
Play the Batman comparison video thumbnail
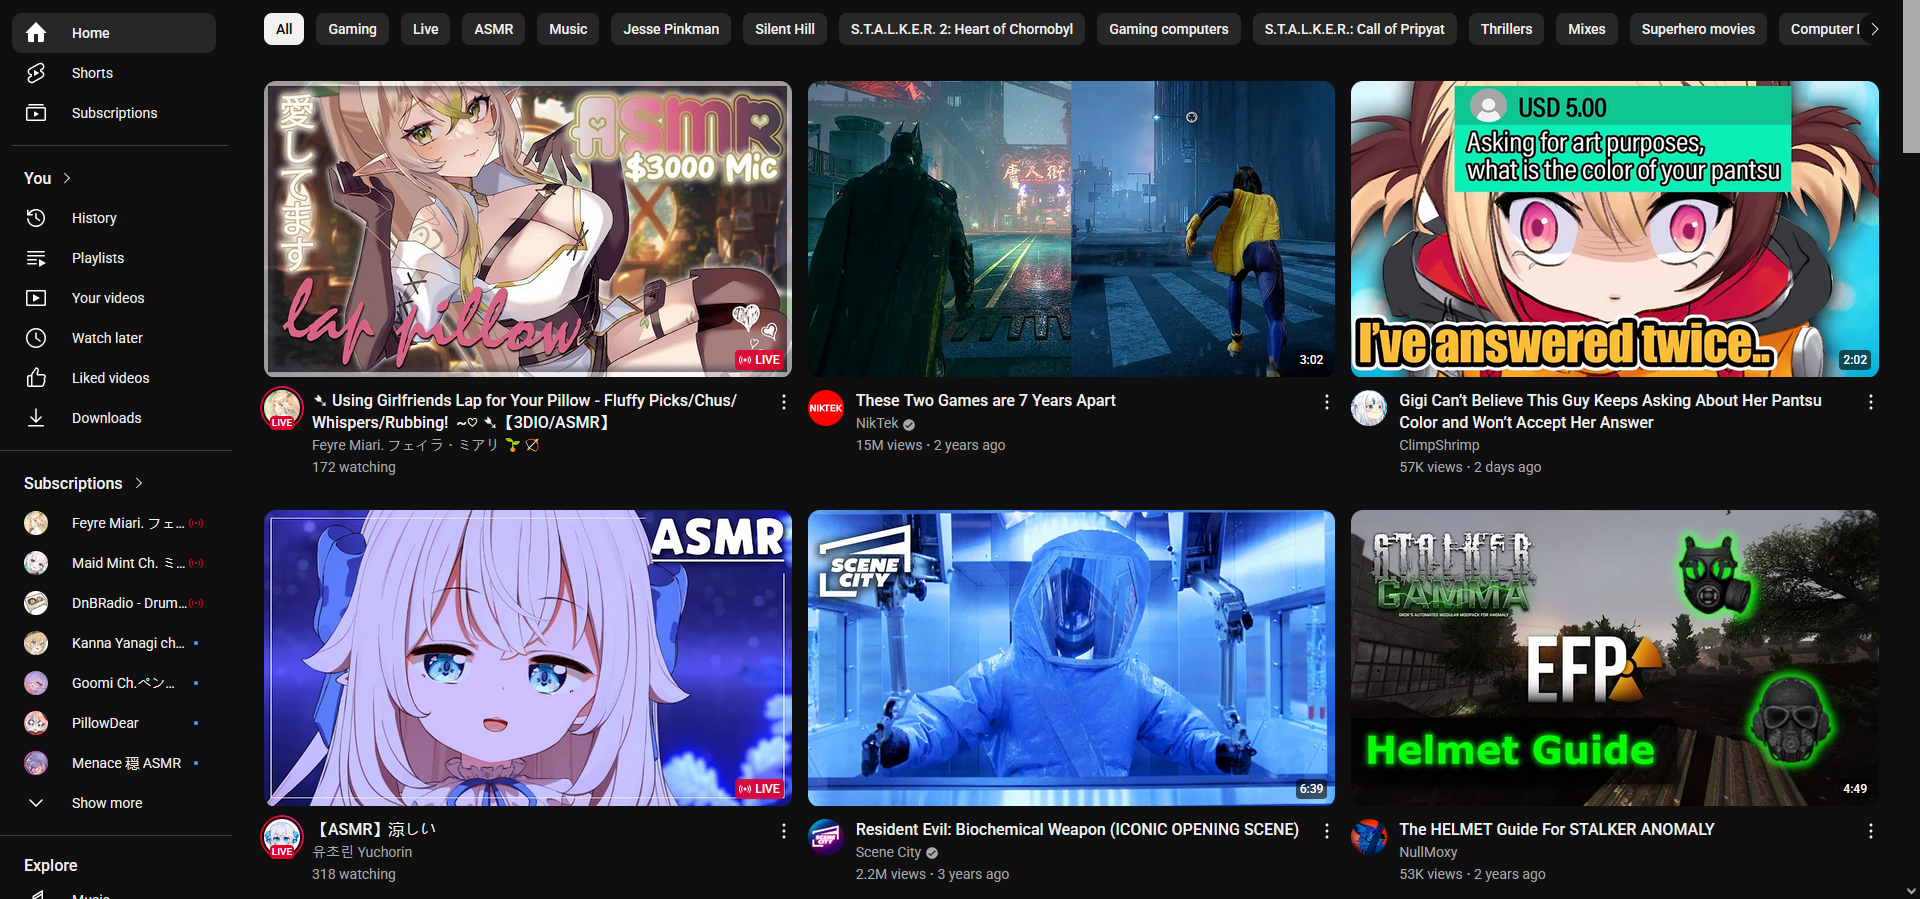click(x=1071, y=229)
